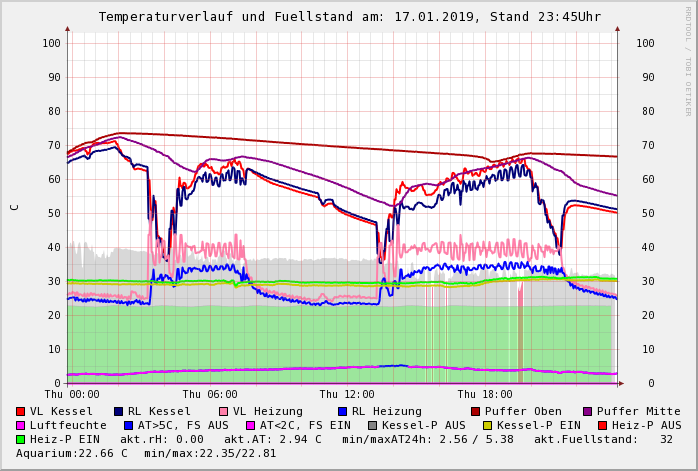
Task: Click the Thu 12:00 time axis label
Action: [x=347, y=395]
